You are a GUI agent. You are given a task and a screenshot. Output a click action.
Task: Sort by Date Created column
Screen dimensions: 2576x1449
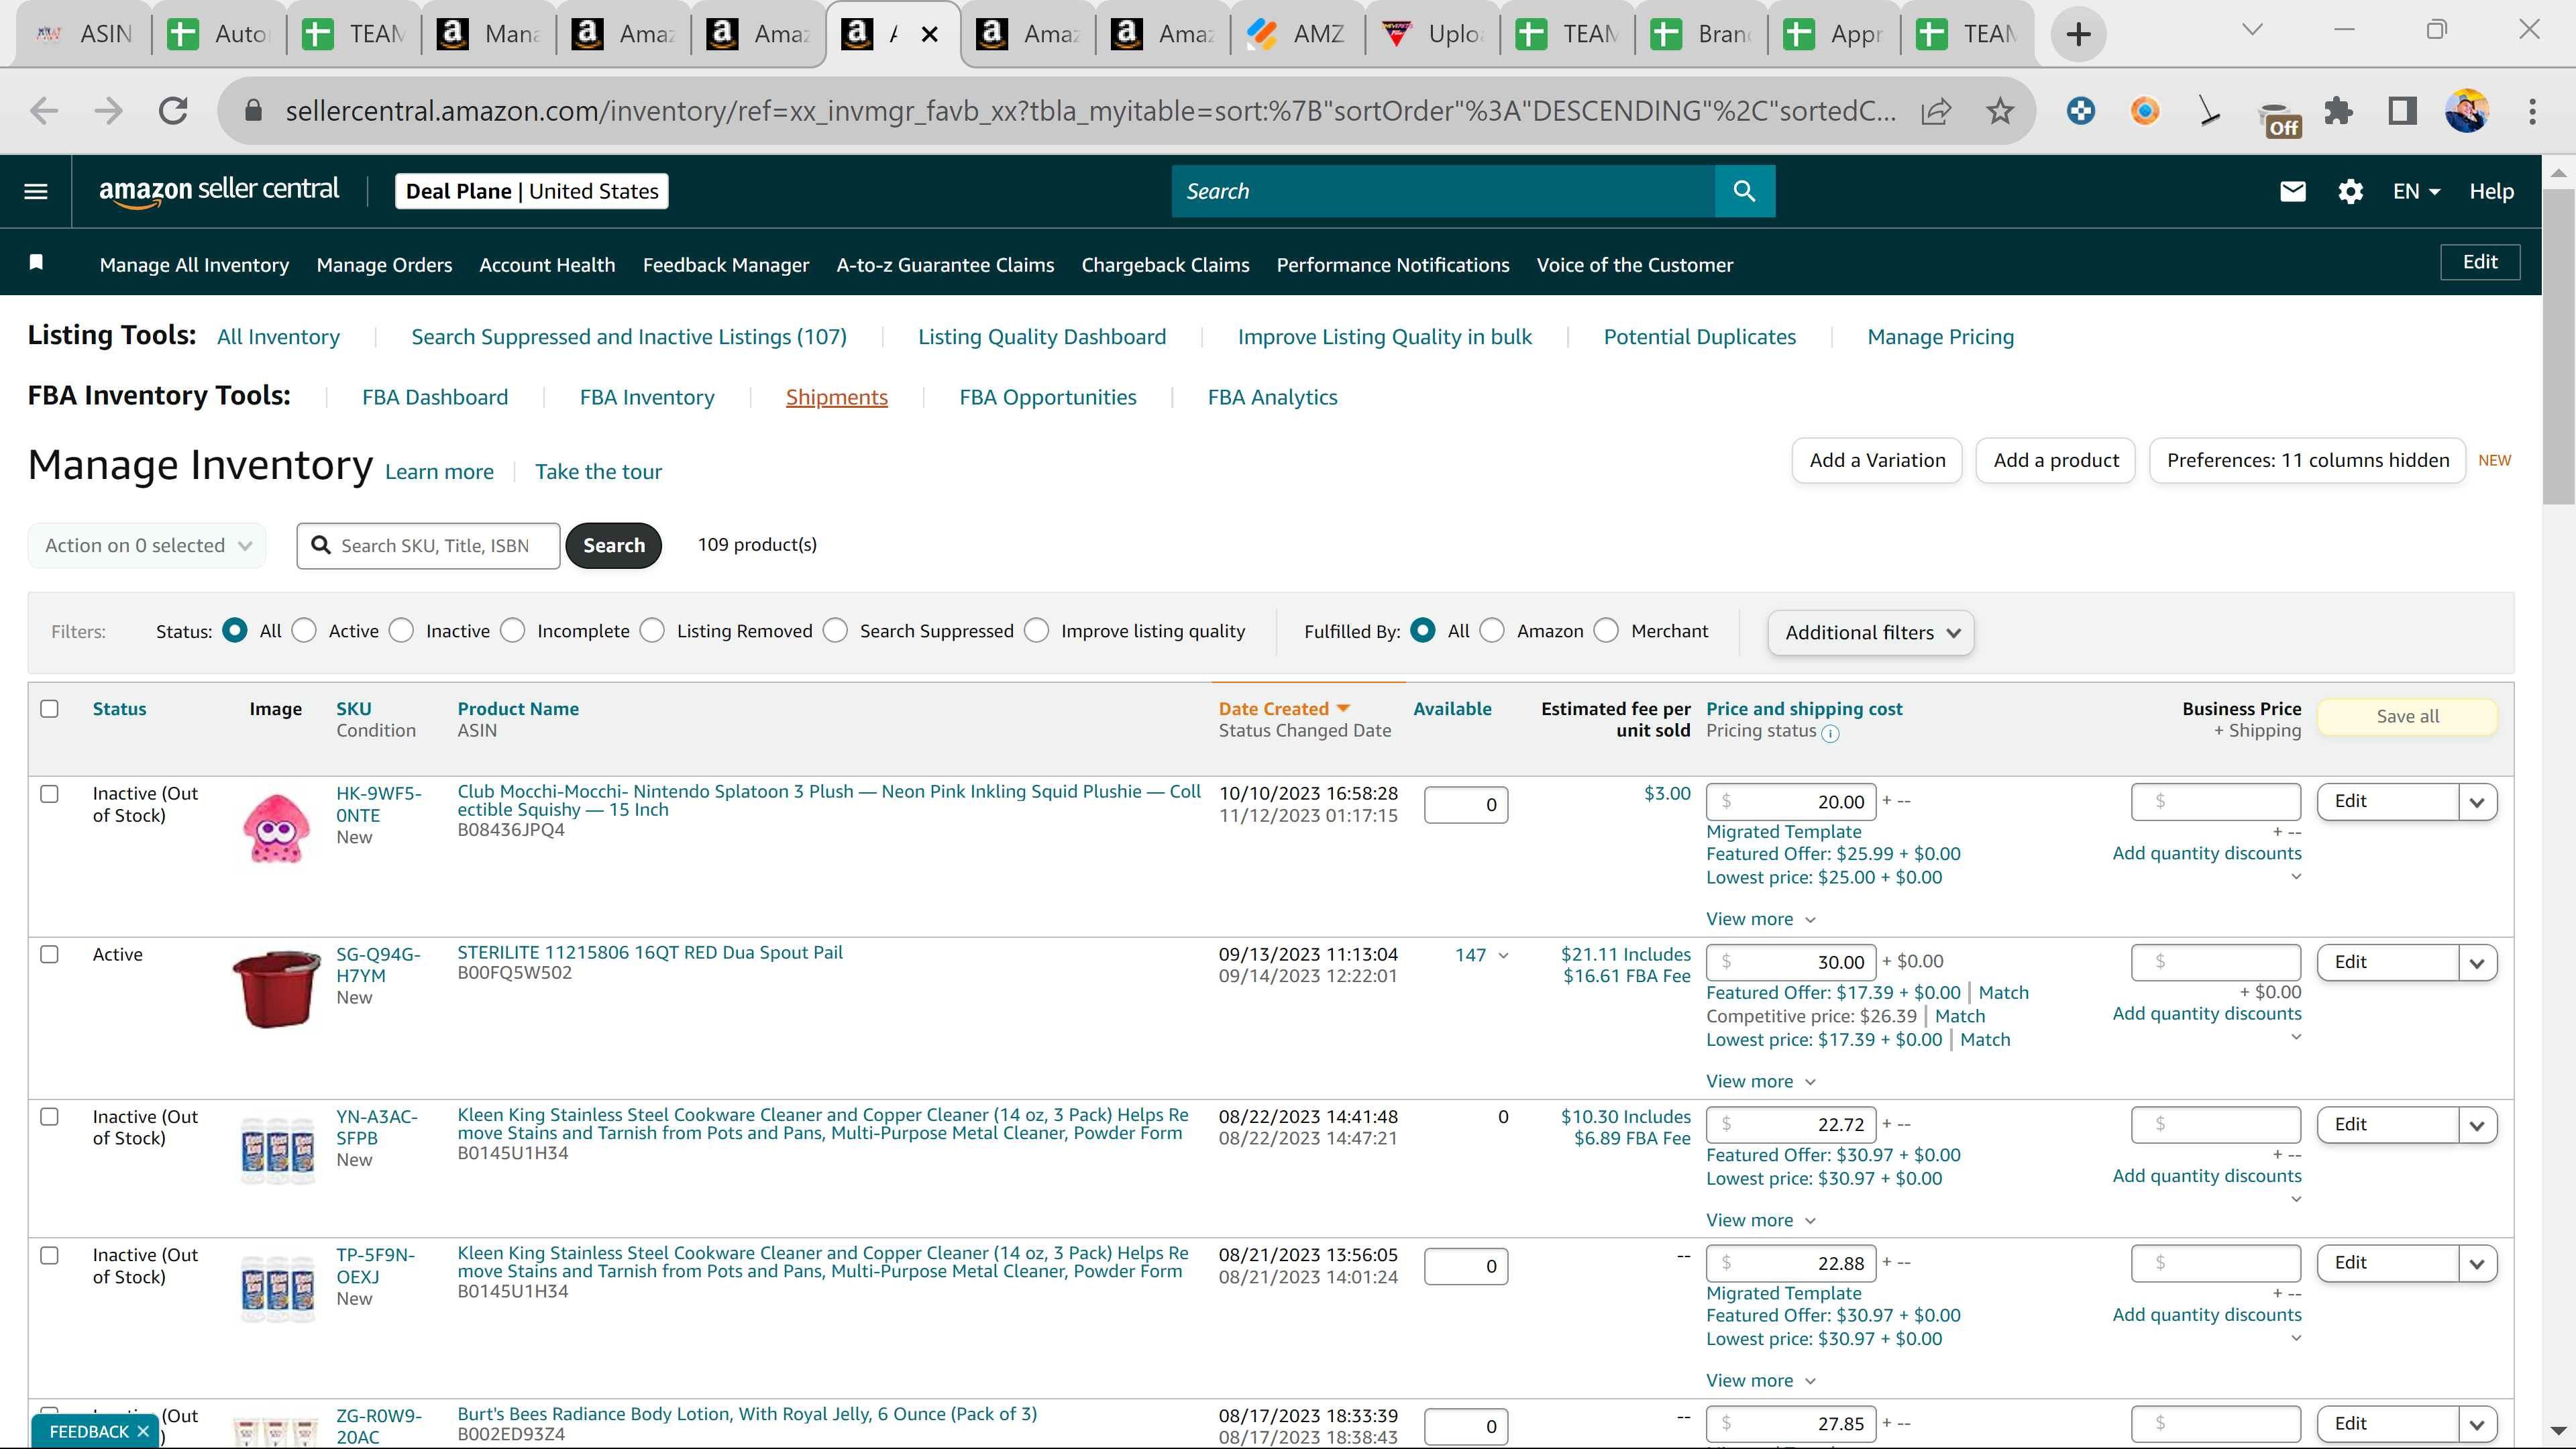tap(1284, 709)
